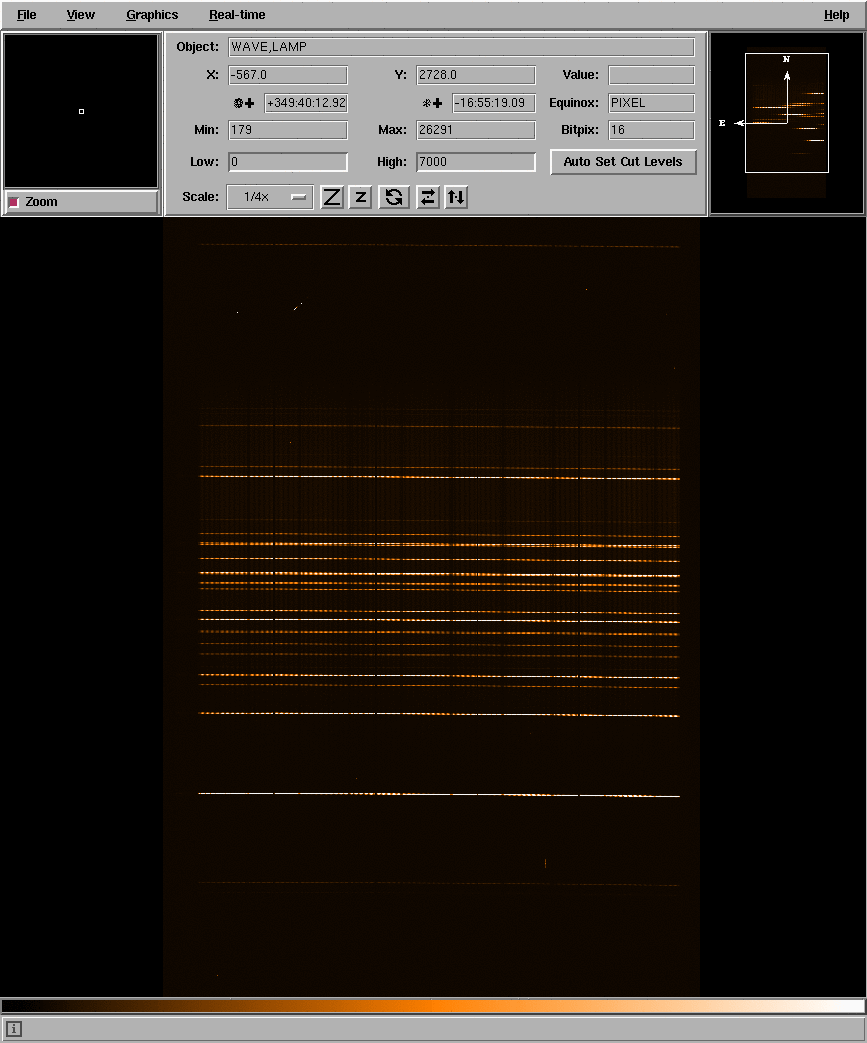Screen dimensions: 867x1043
Task: Toggle the Zoom checkbox
Action: (14, 202)
